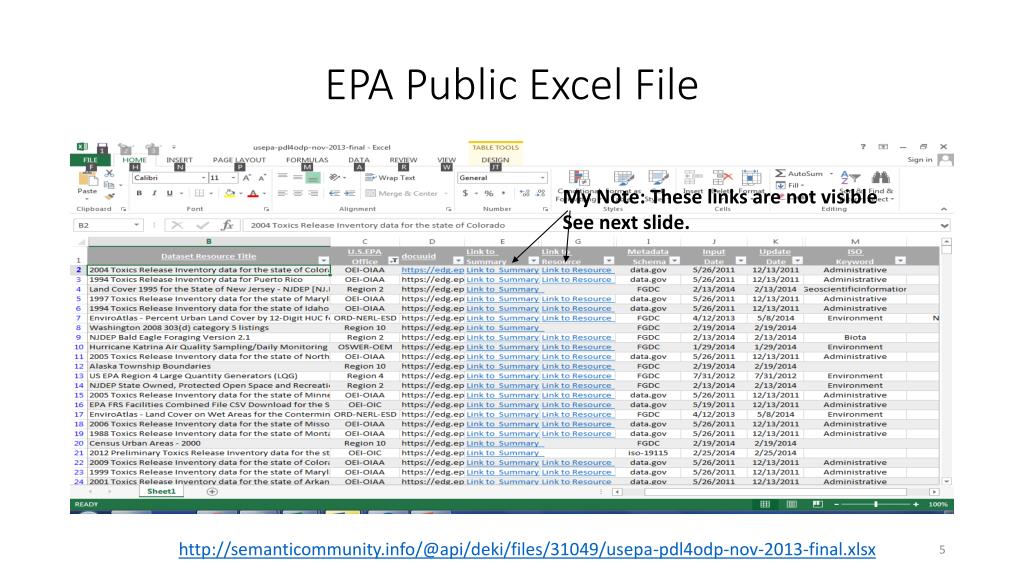Toggle Center horizontal alignment

click(298, 193)
